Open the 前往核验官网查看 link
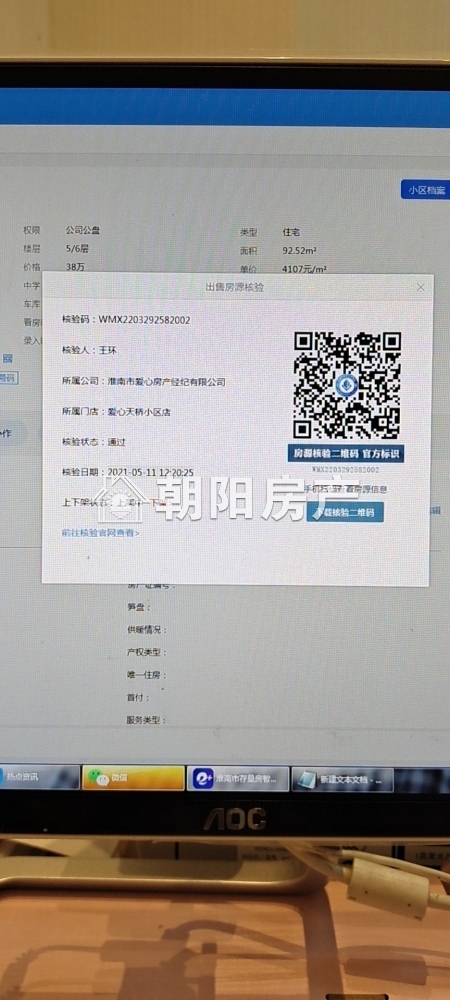This screenshot has height=1000, width=450. pos(100,532)
